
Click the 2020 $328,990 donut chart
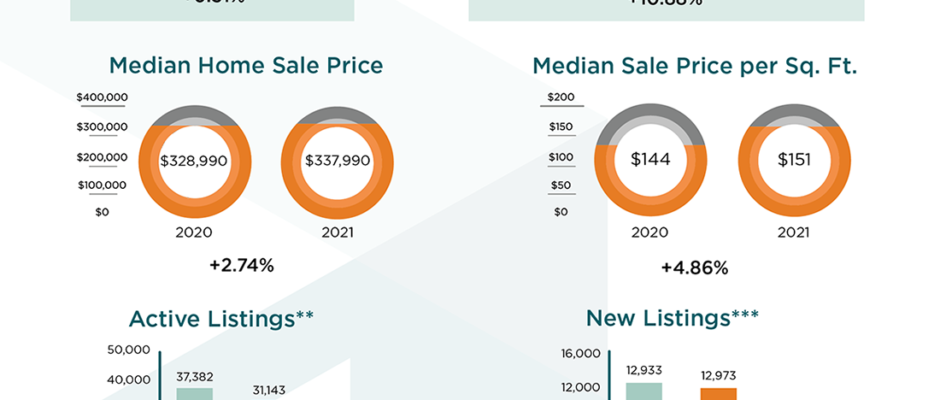194,162
